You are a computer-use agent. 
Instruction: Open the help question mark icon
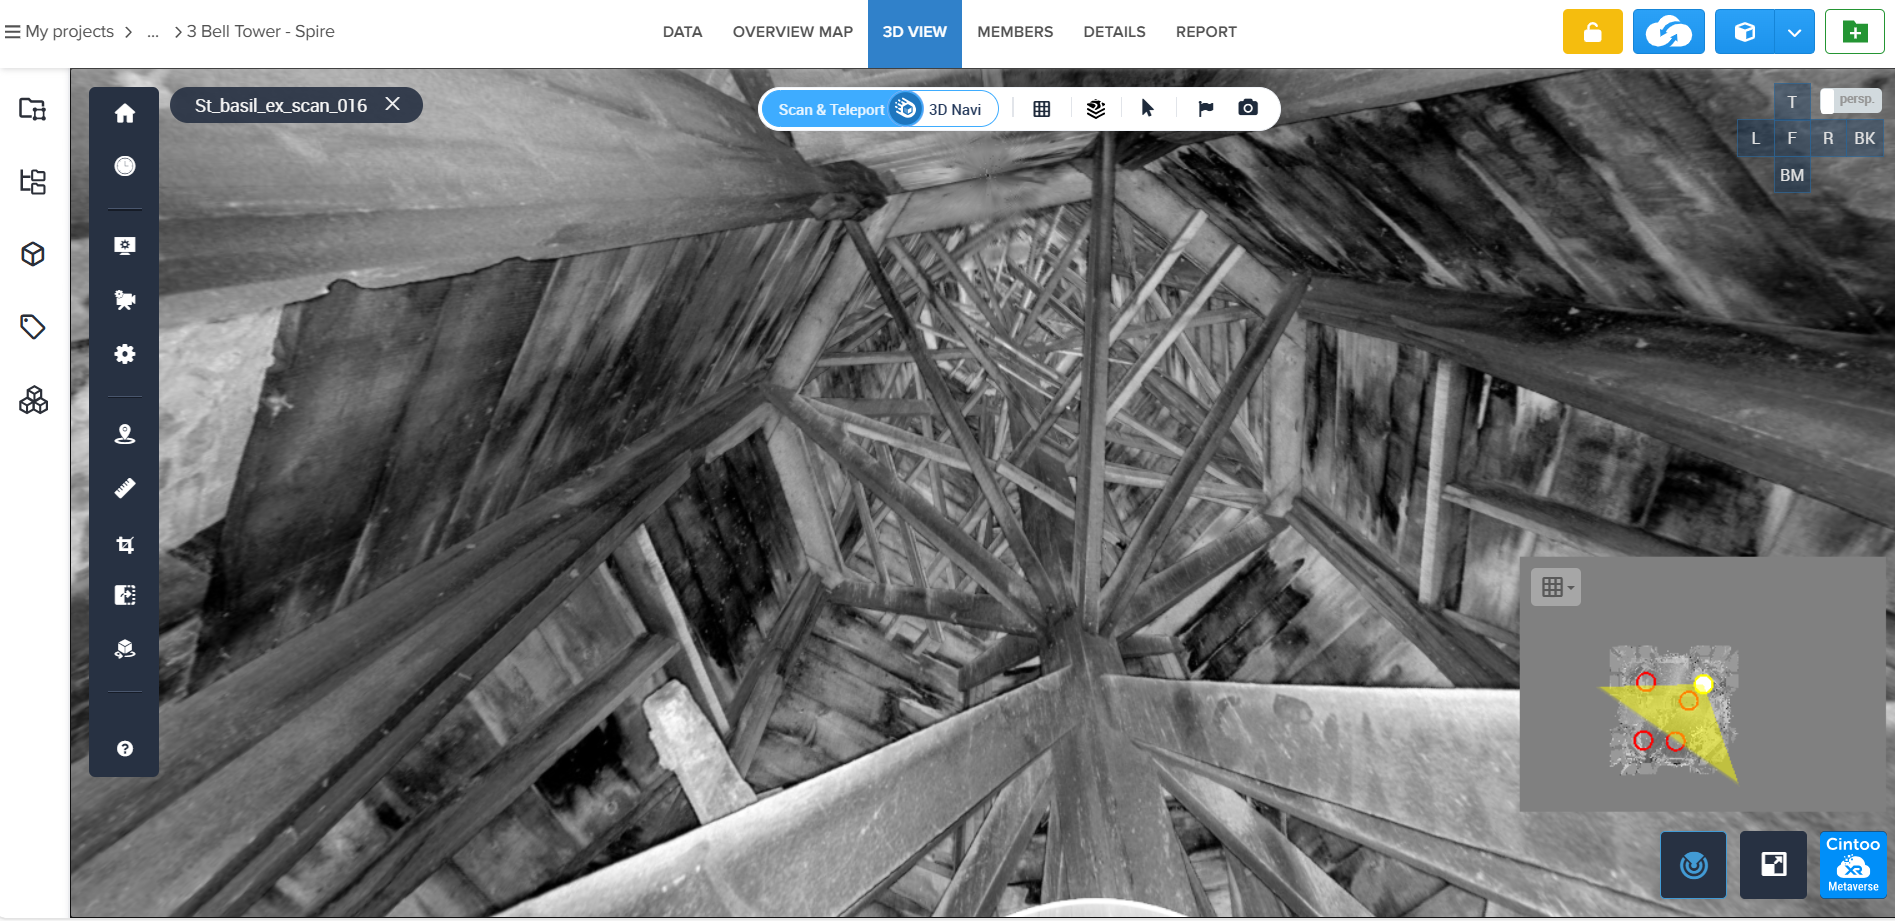tap(125, 748)
